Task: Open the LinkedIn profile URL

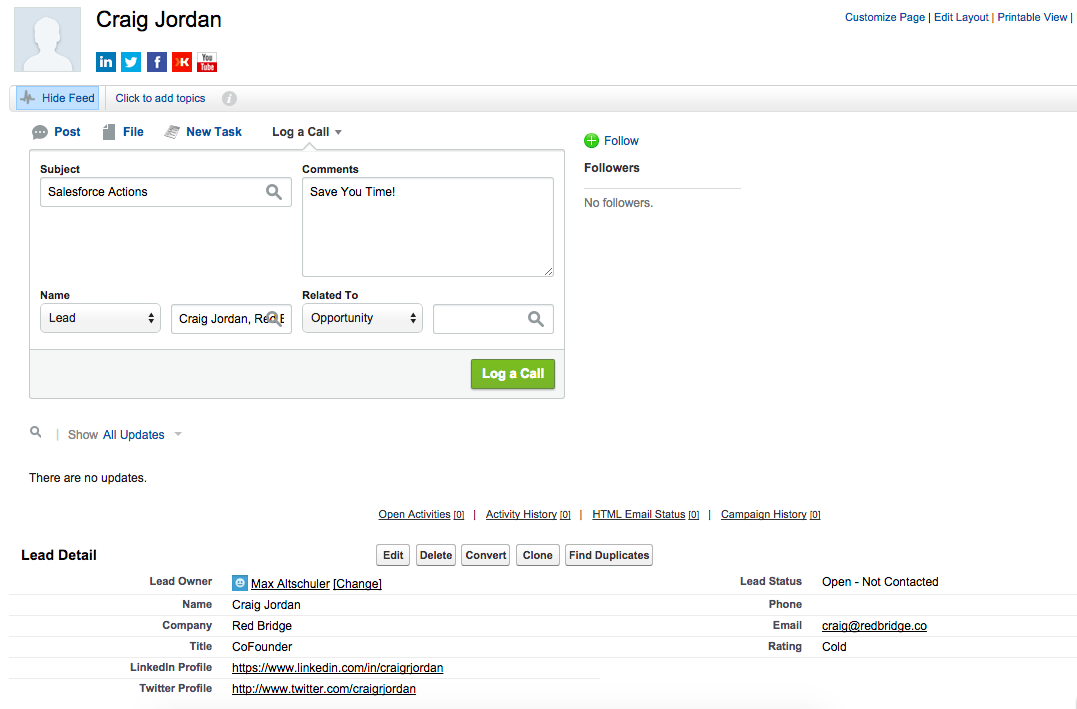Action: (x=337, y=668)
